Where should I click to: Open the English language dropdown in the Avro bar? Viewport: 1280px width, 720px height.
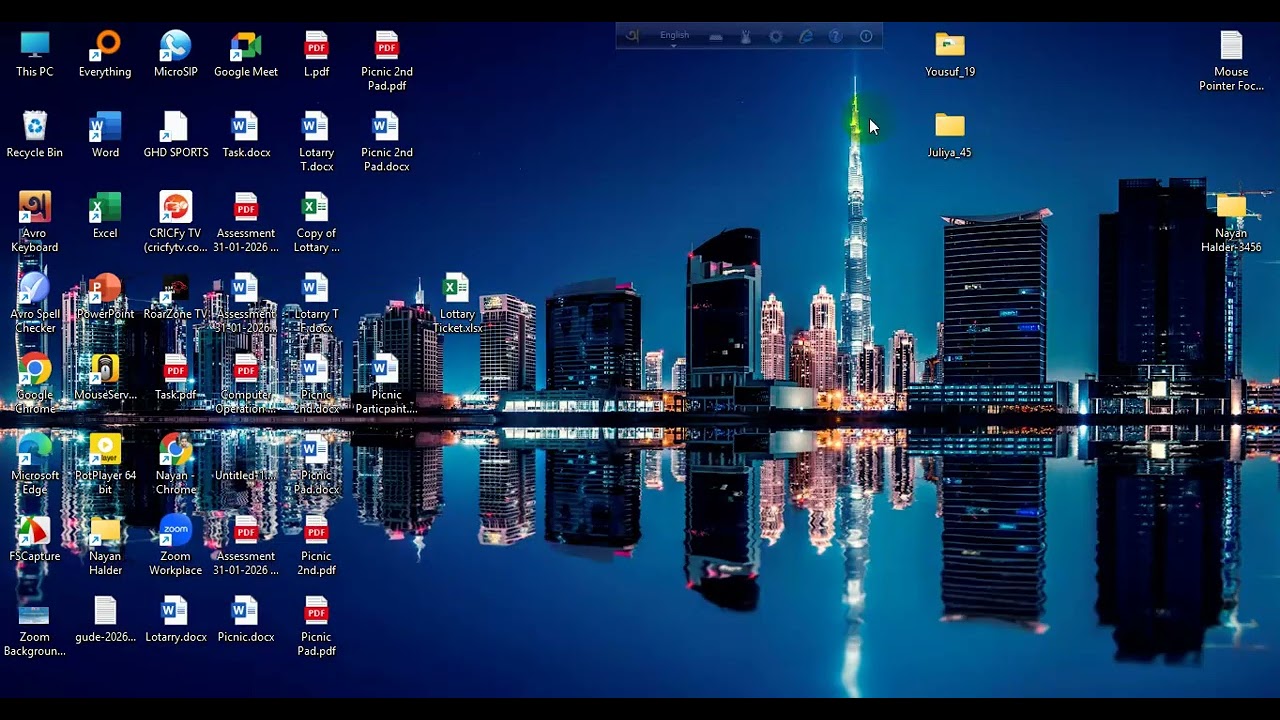point(674,36)
